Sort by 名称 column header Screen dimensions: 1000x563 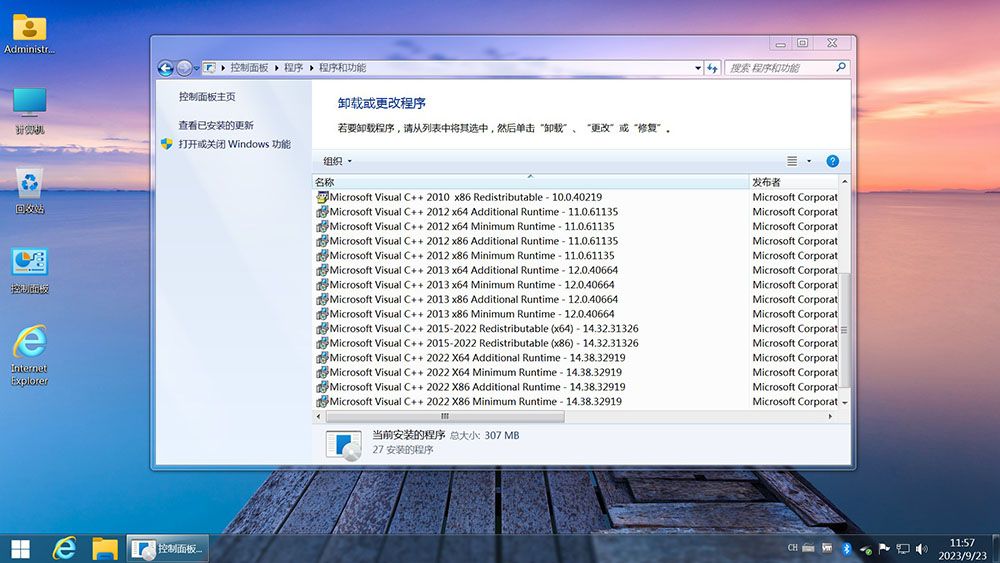click(530, 182)
